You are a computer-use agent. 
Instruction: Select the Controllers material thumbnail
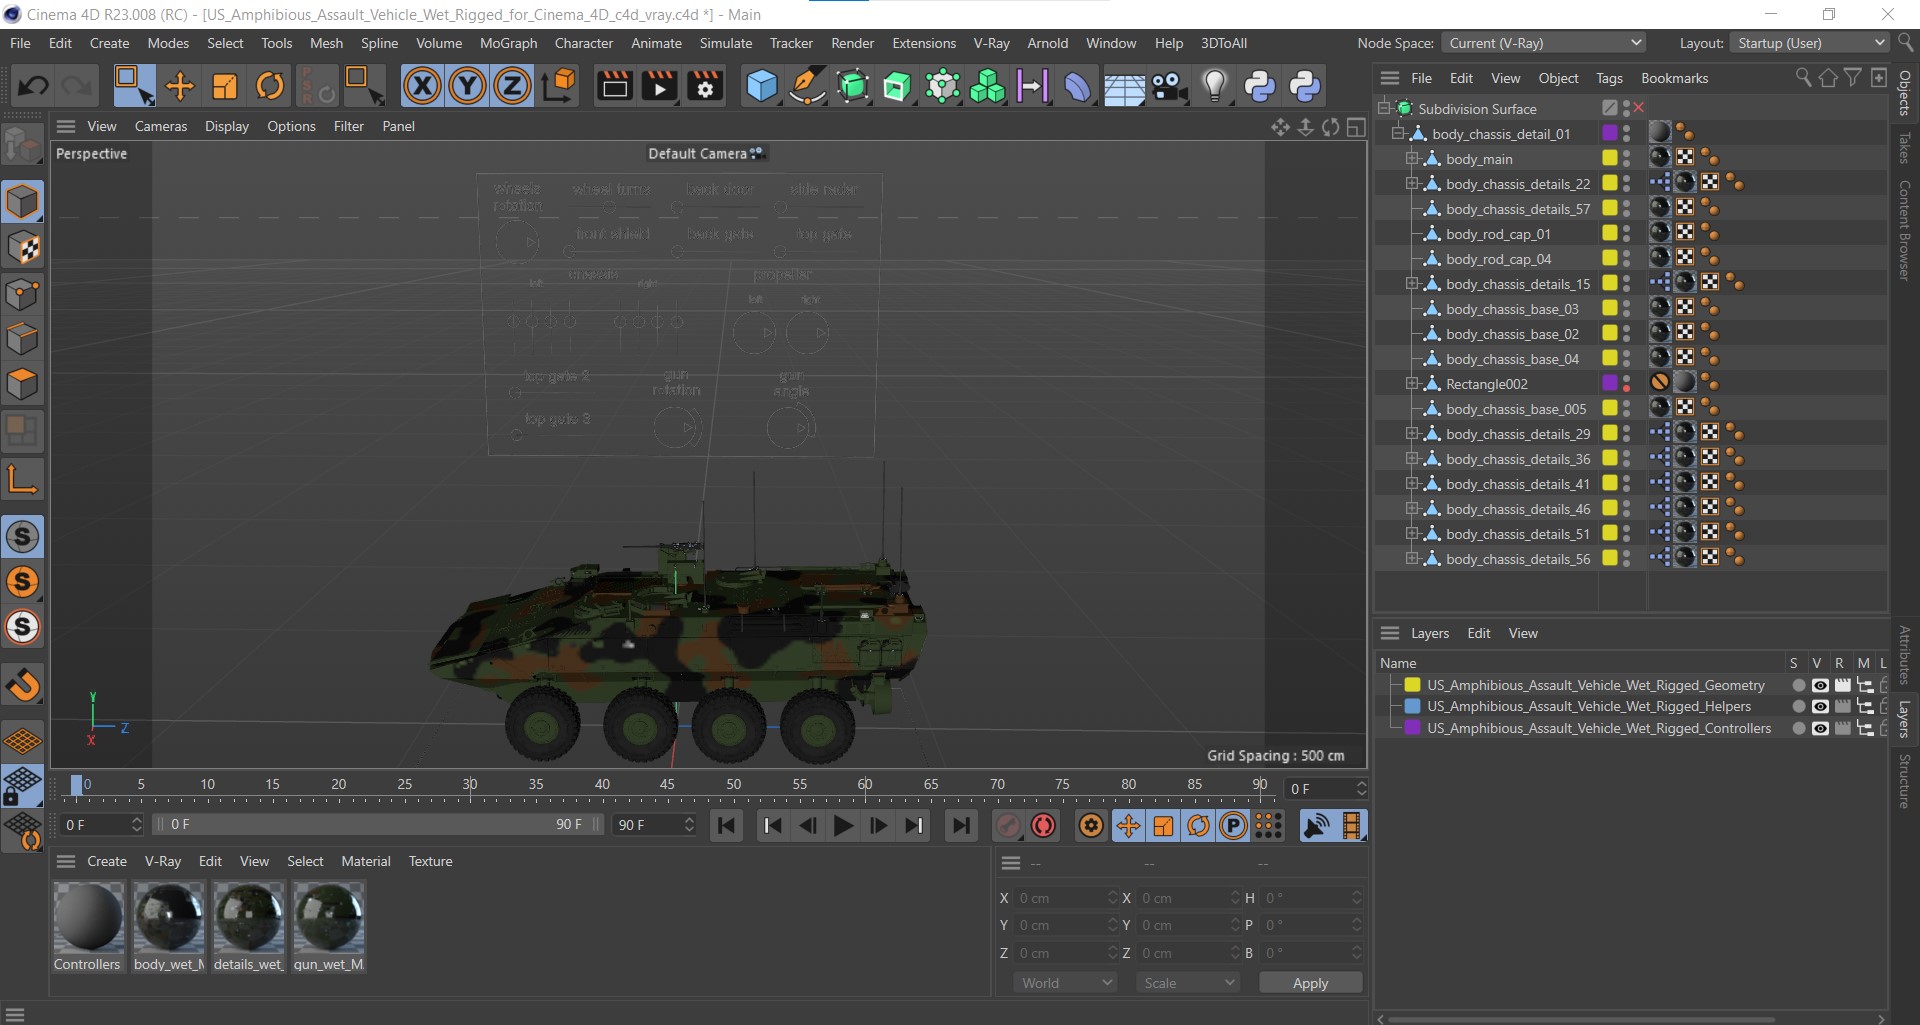coord(88,917)
